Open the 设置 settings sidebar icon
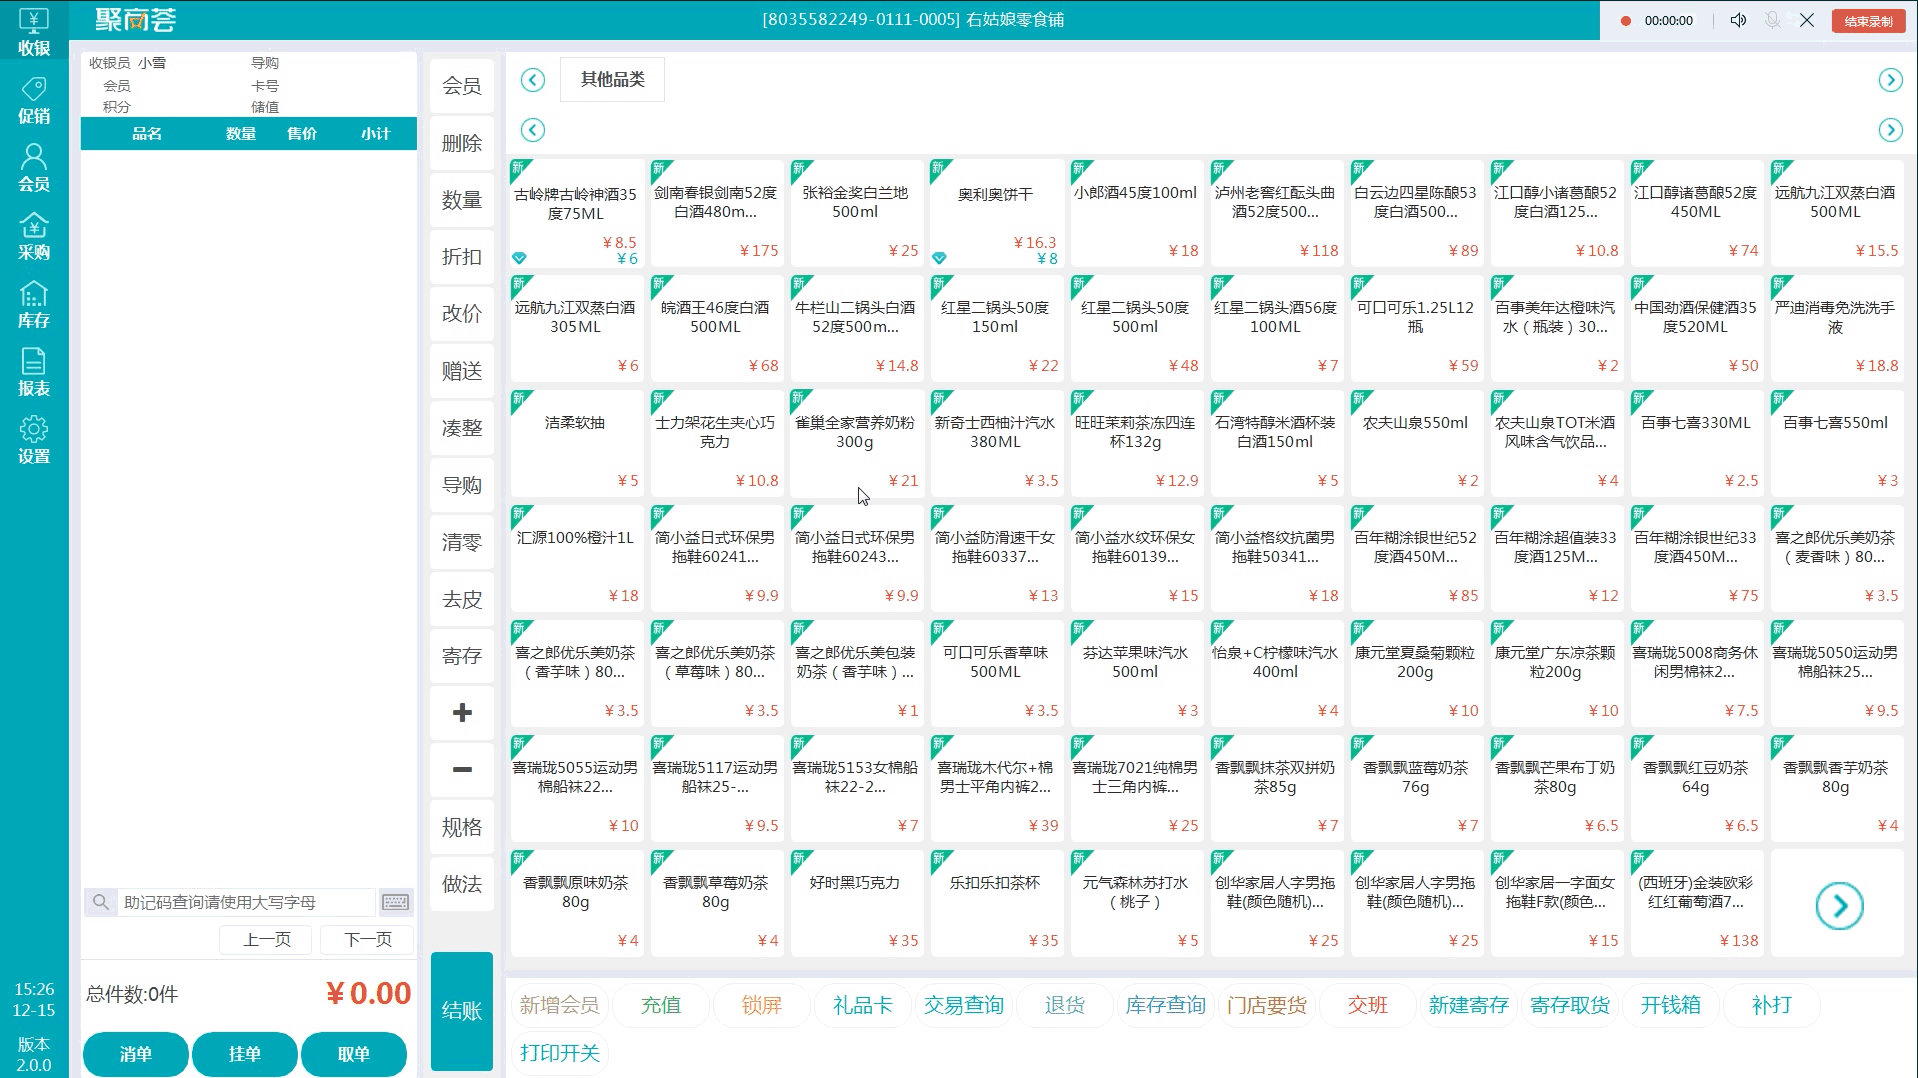The image size is (1918, 1078). [34, 440]
